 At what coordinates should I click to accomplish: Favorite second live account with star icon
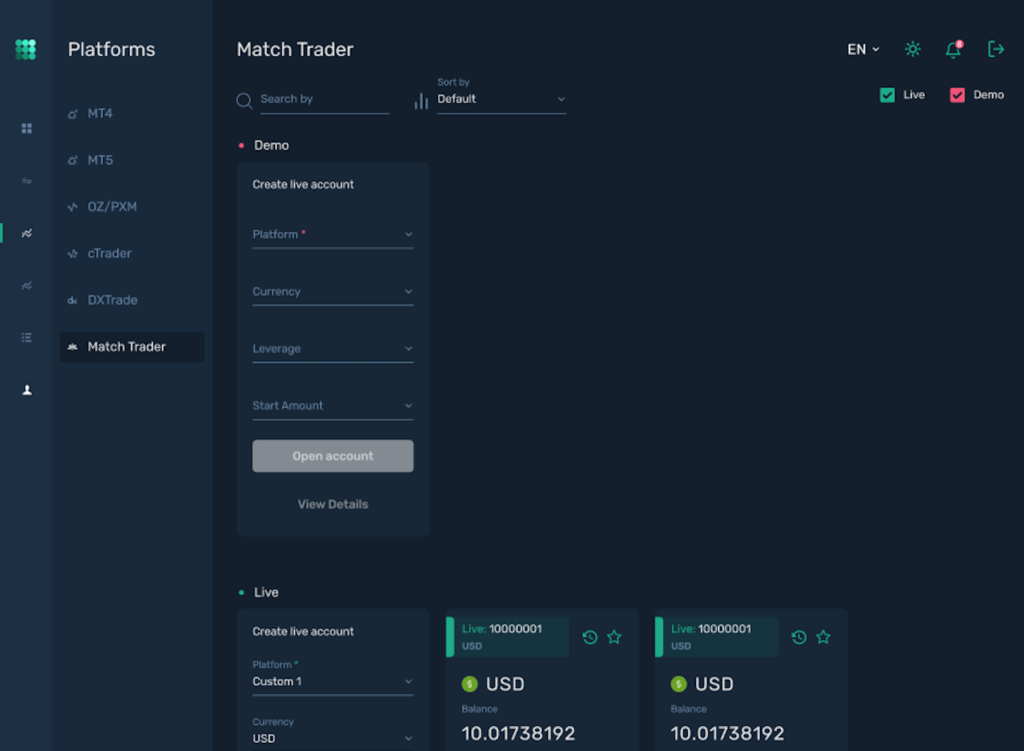(823, 637)
